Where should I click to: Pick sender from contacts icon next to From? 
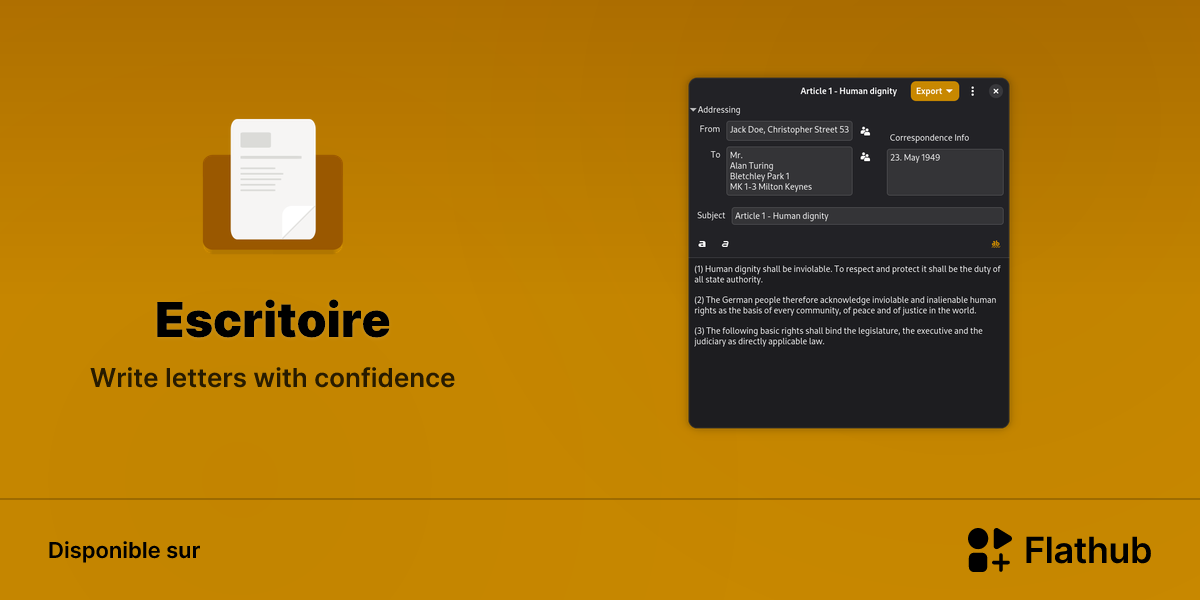tap(865, 131)
